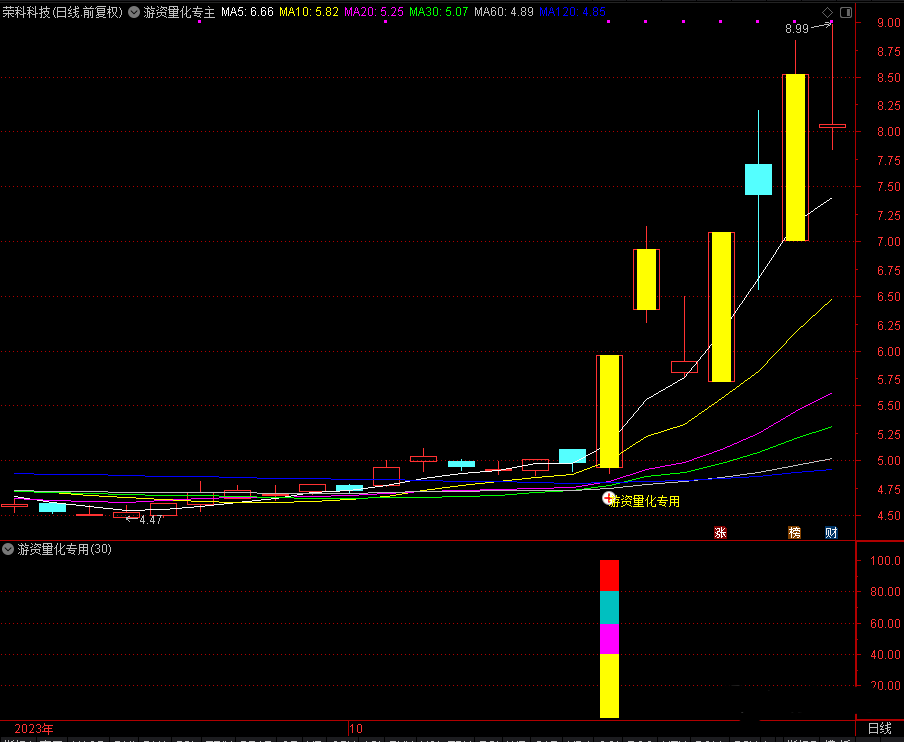Click the 8.99 high price label
The image size is (904, 742).
796,30
